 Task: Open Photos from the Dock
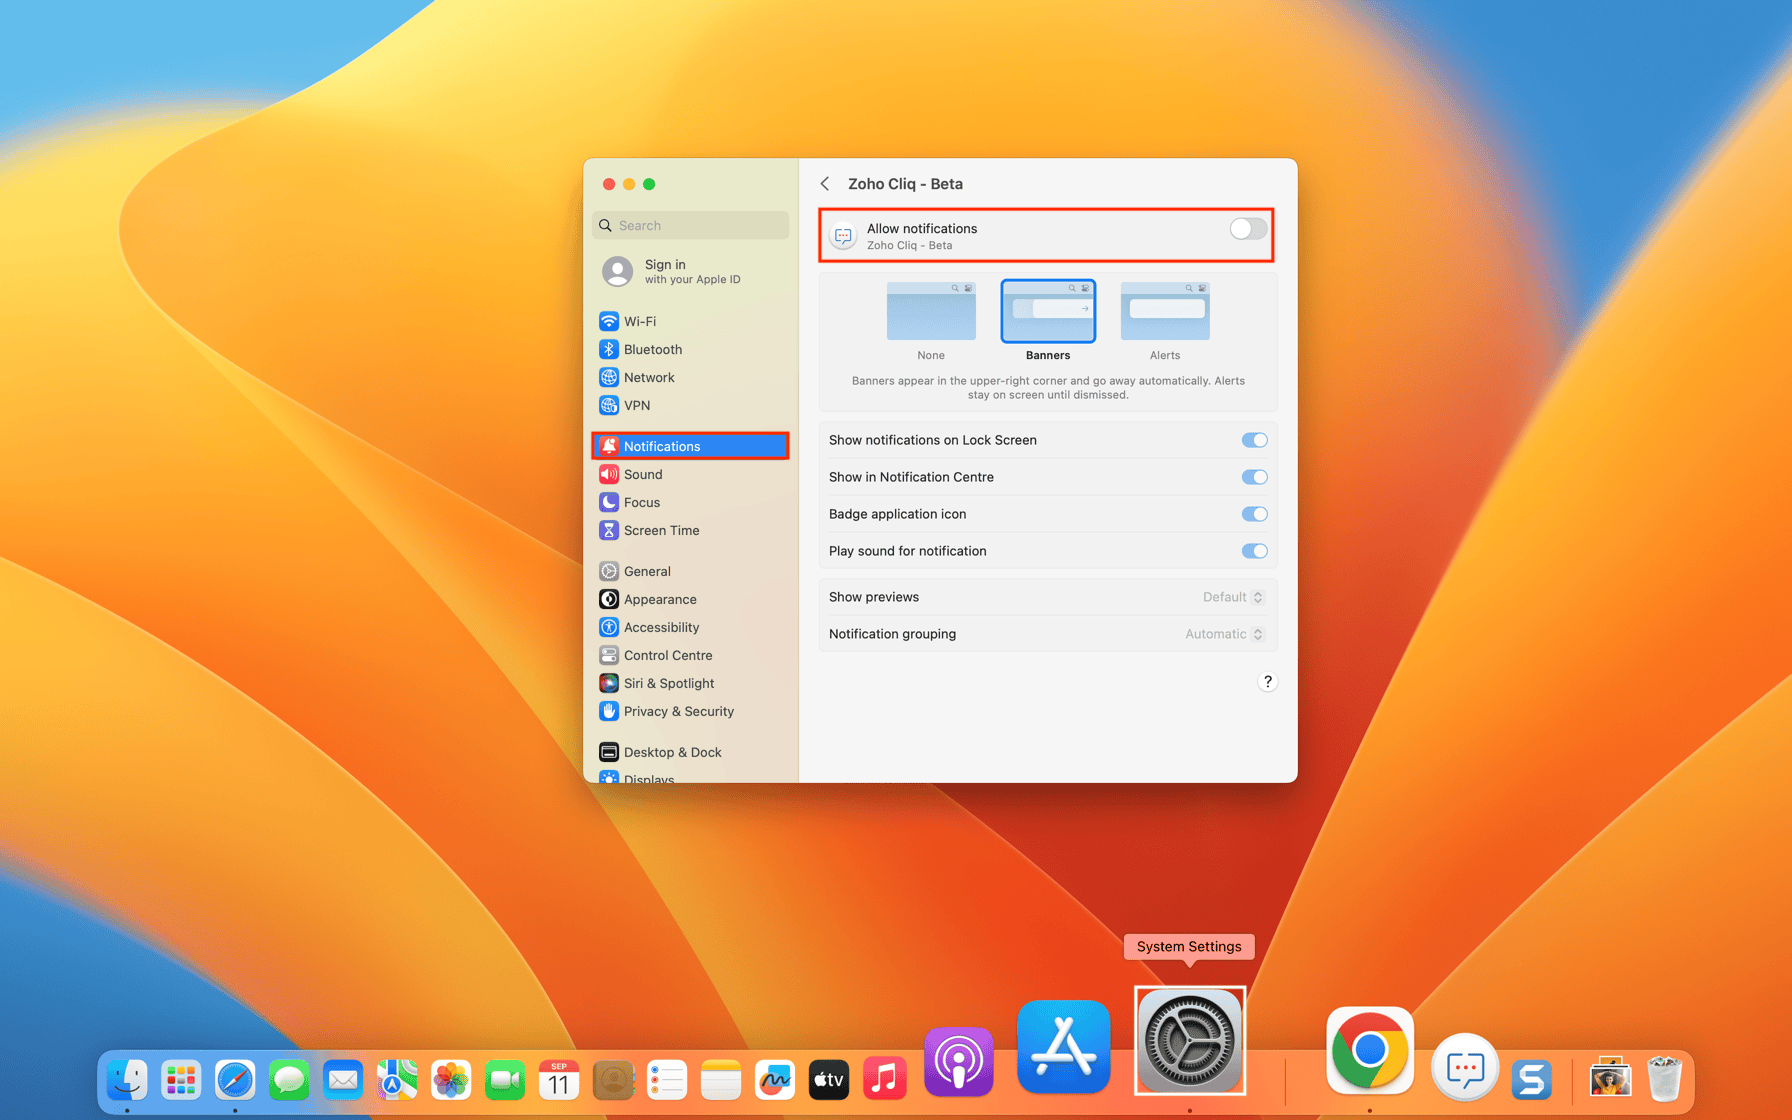[451, 1080]
